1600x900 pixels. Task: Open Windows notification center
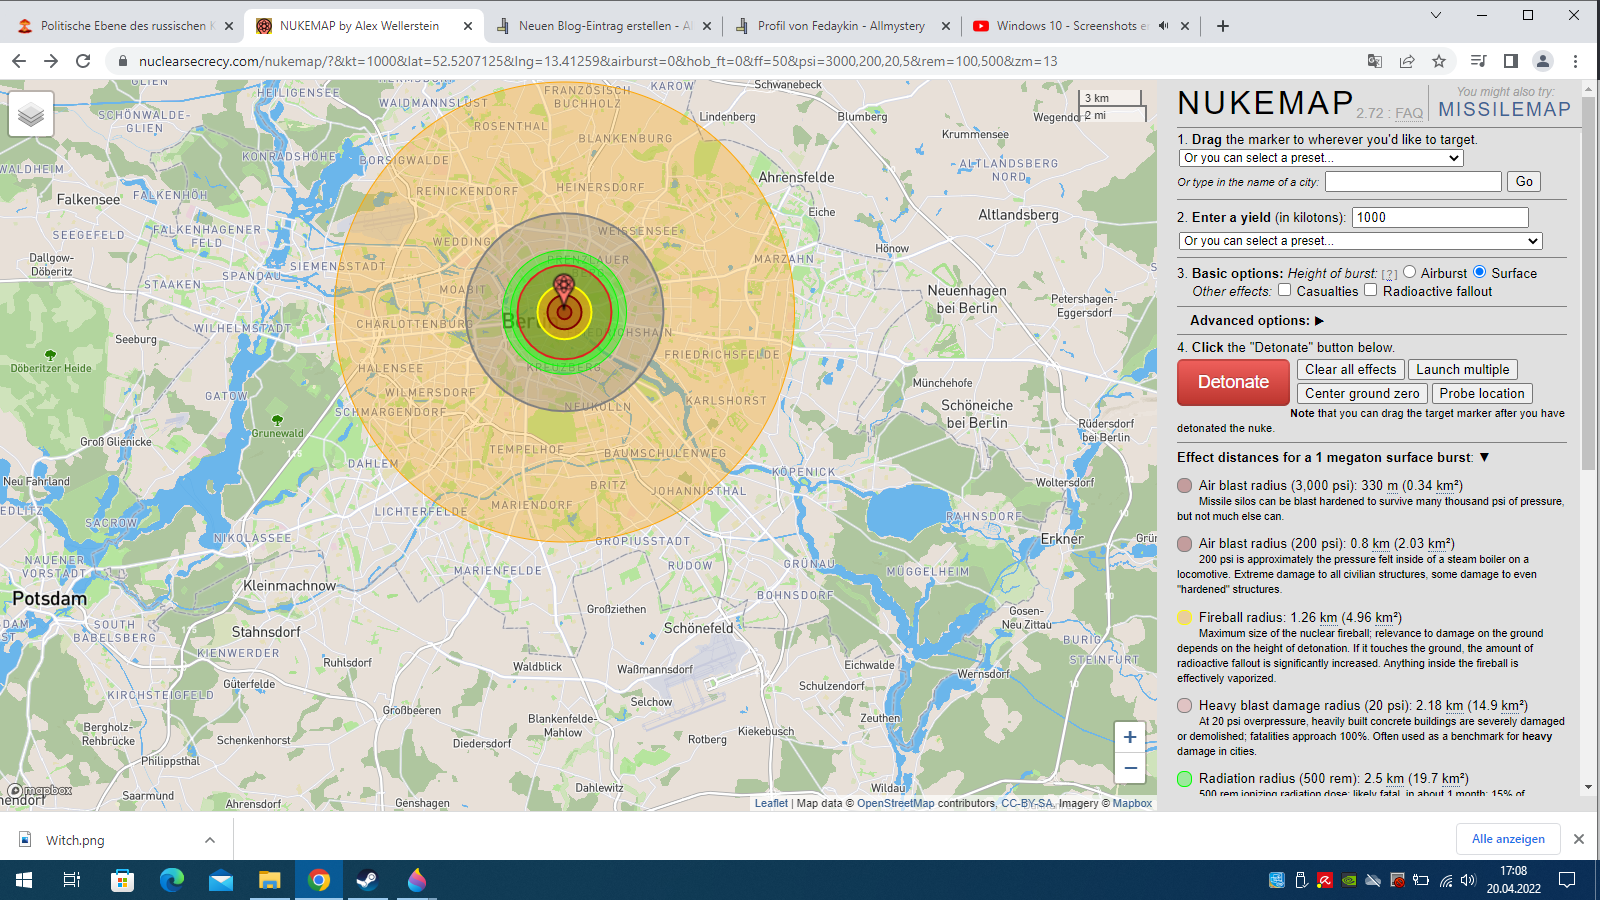[1567, 880]
